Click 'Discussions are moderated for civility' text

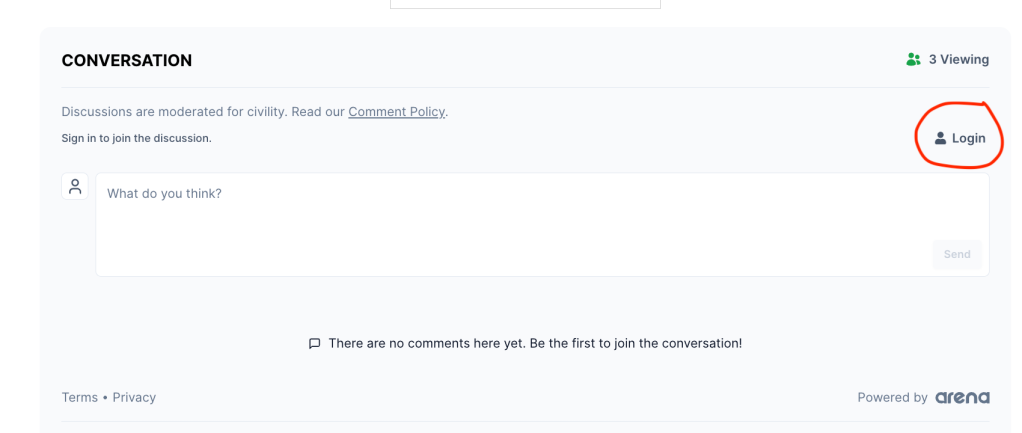coord(174,112)
